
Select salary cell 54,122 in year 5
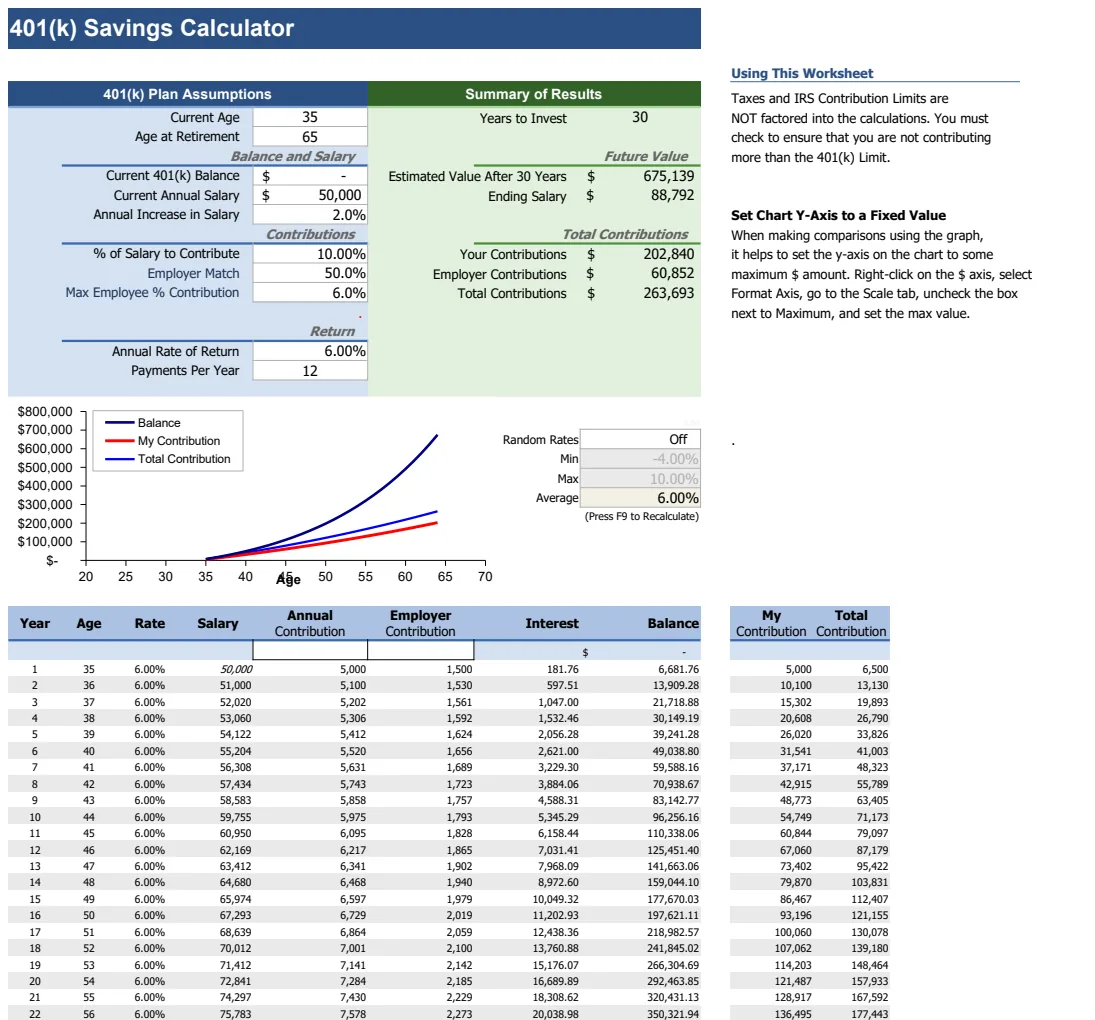coord(235,734)
